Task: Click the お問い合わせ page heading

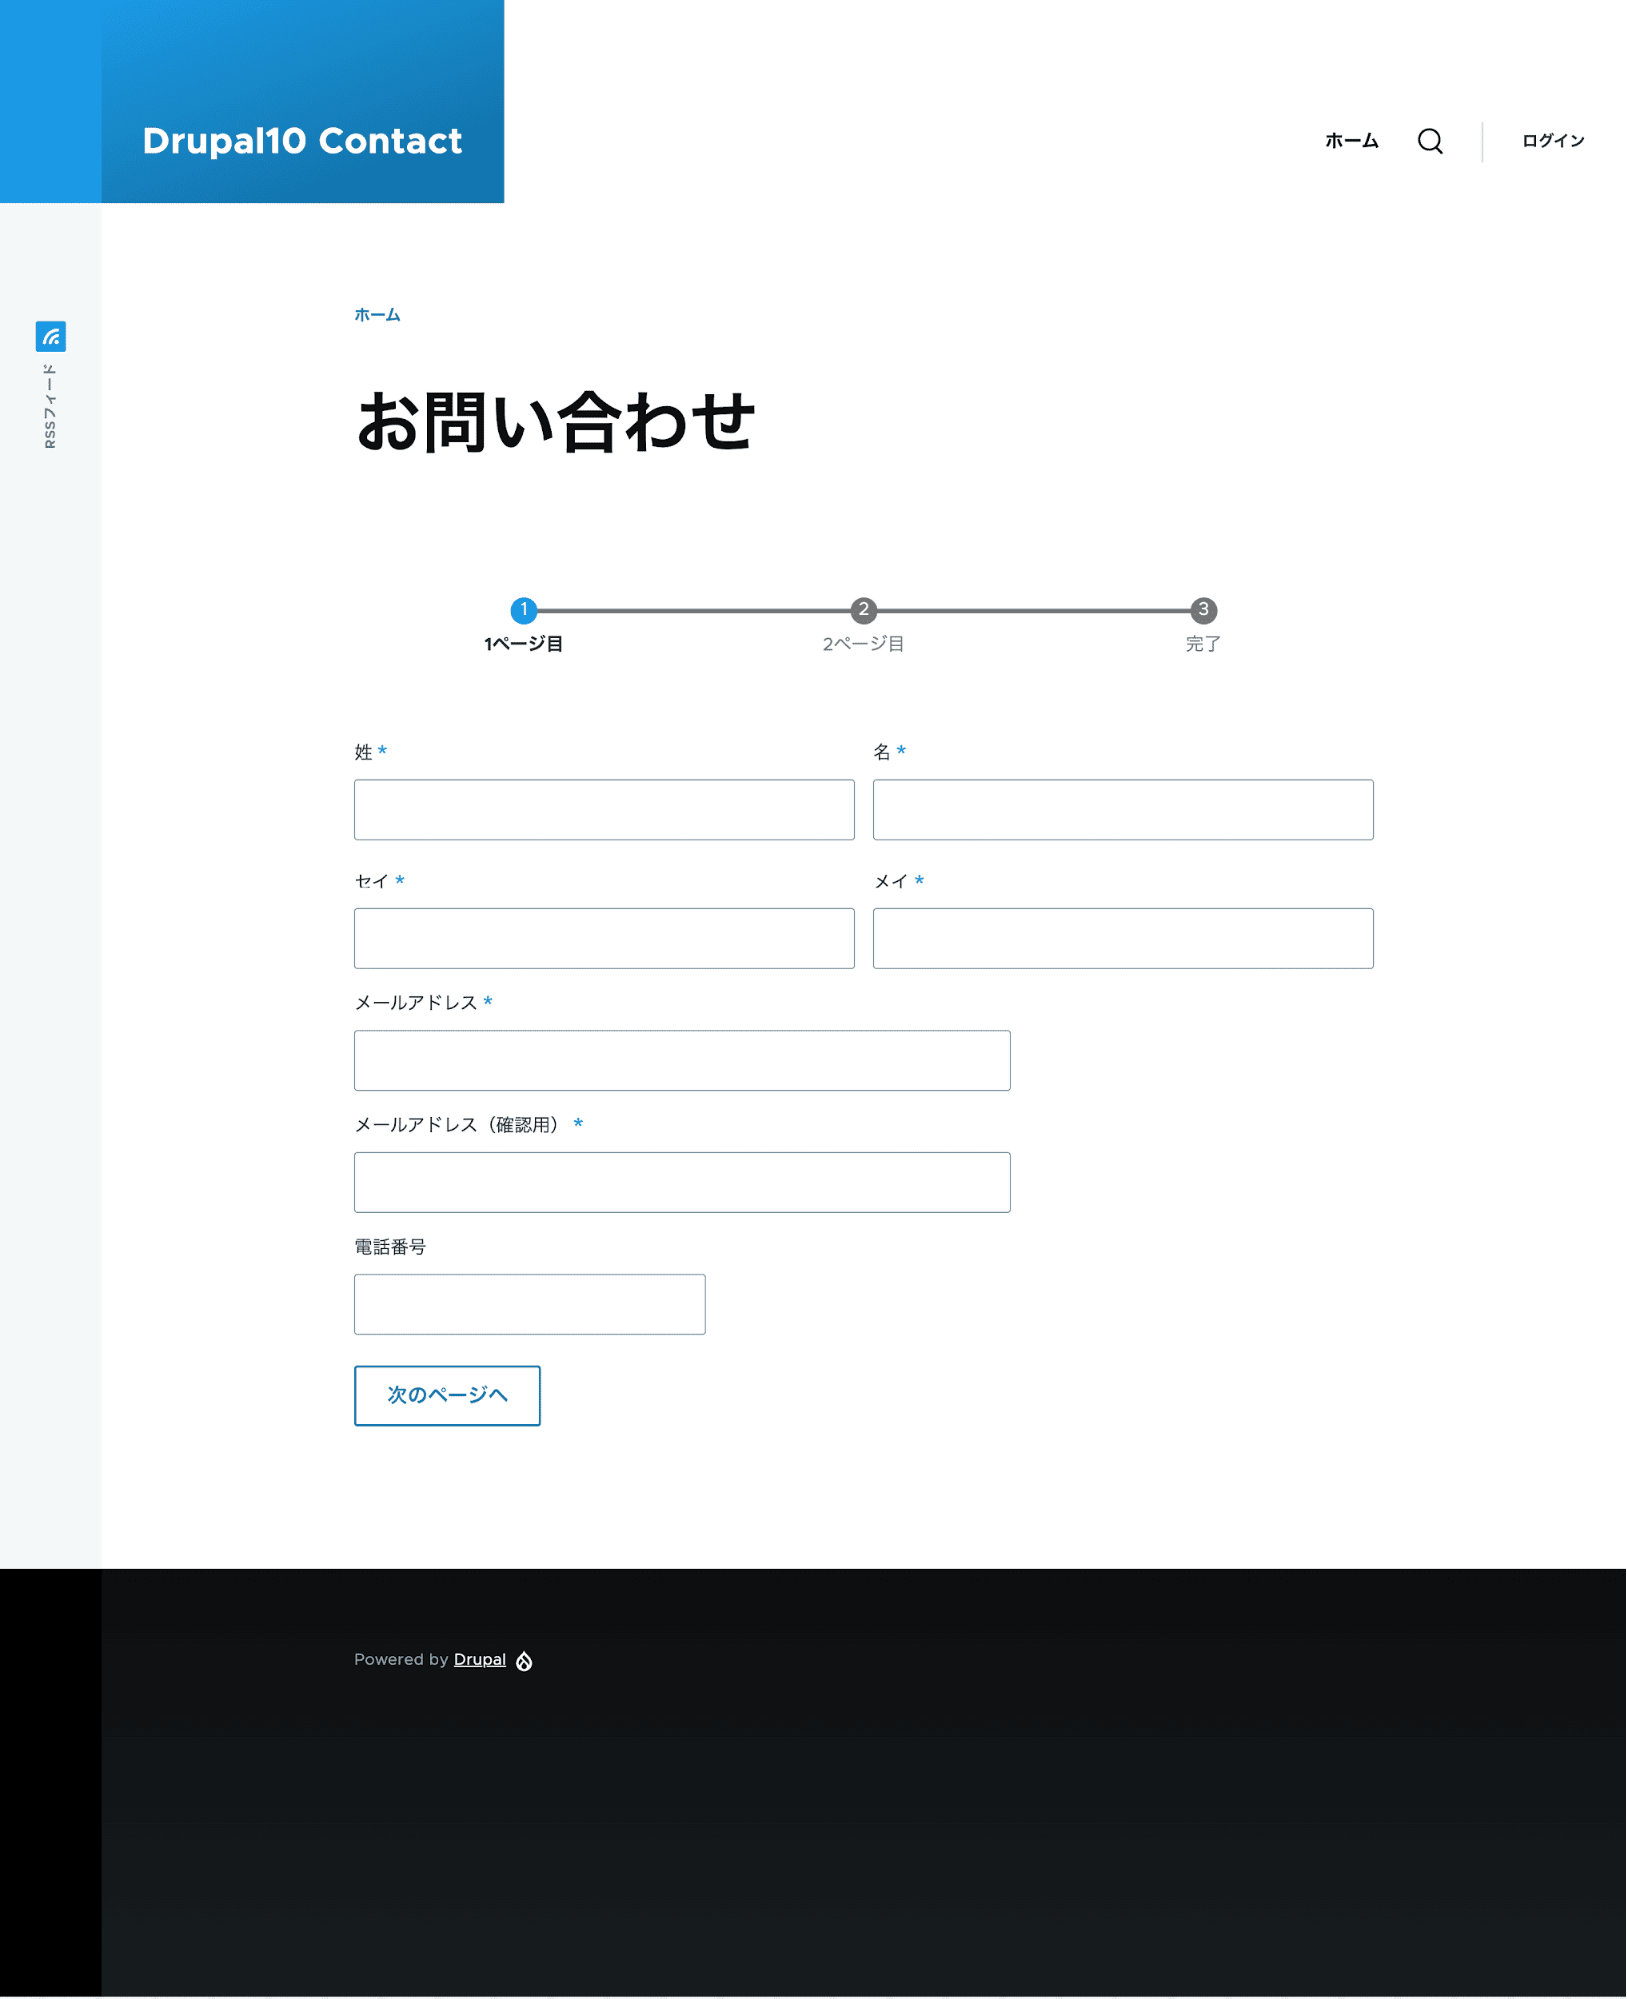Action: pyautogui.click(x=555, y=421)
